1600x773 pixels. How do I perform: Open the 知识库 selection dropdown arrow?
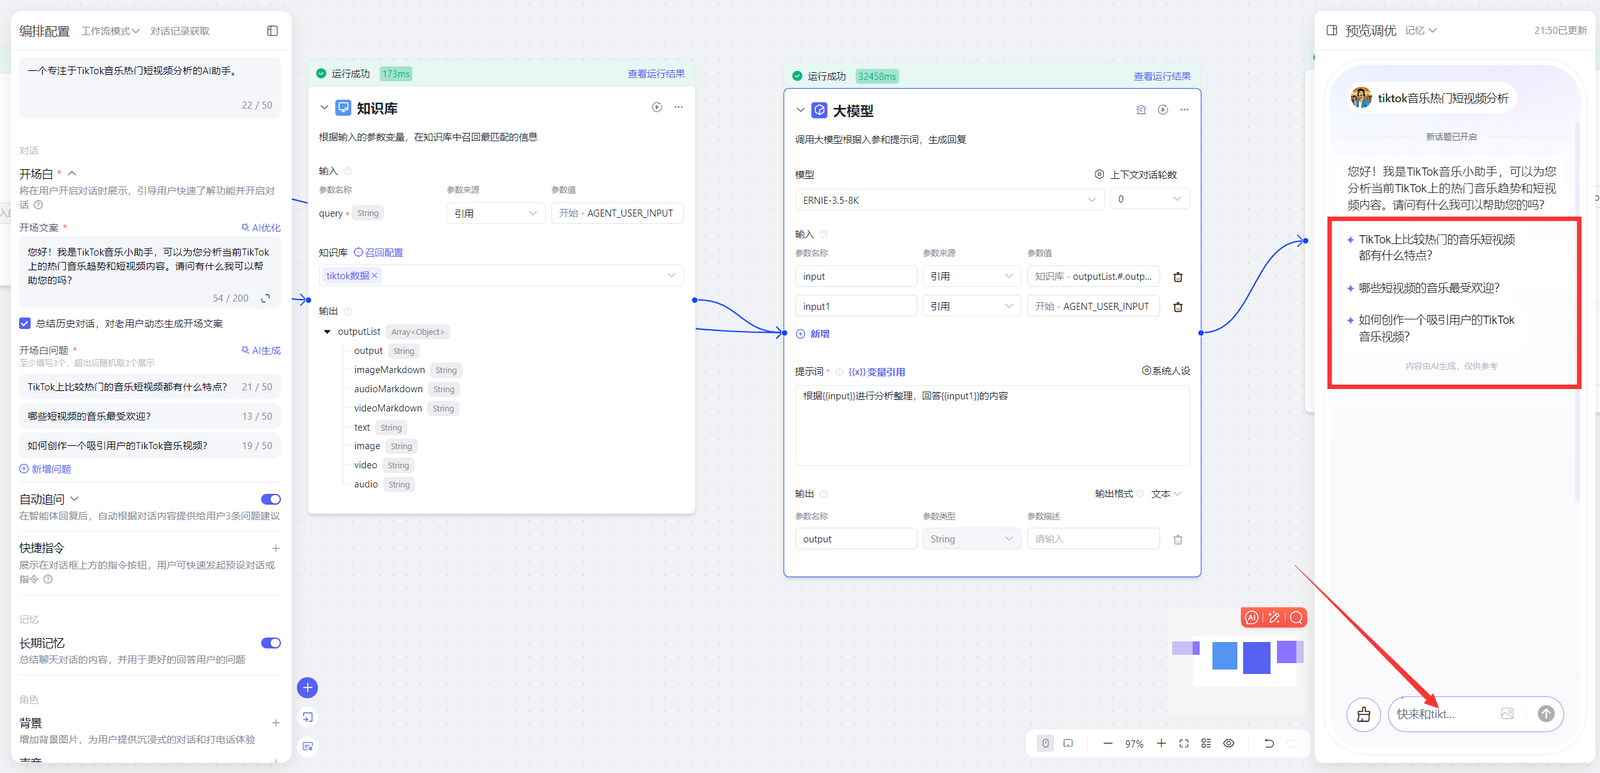coord(671,275)
